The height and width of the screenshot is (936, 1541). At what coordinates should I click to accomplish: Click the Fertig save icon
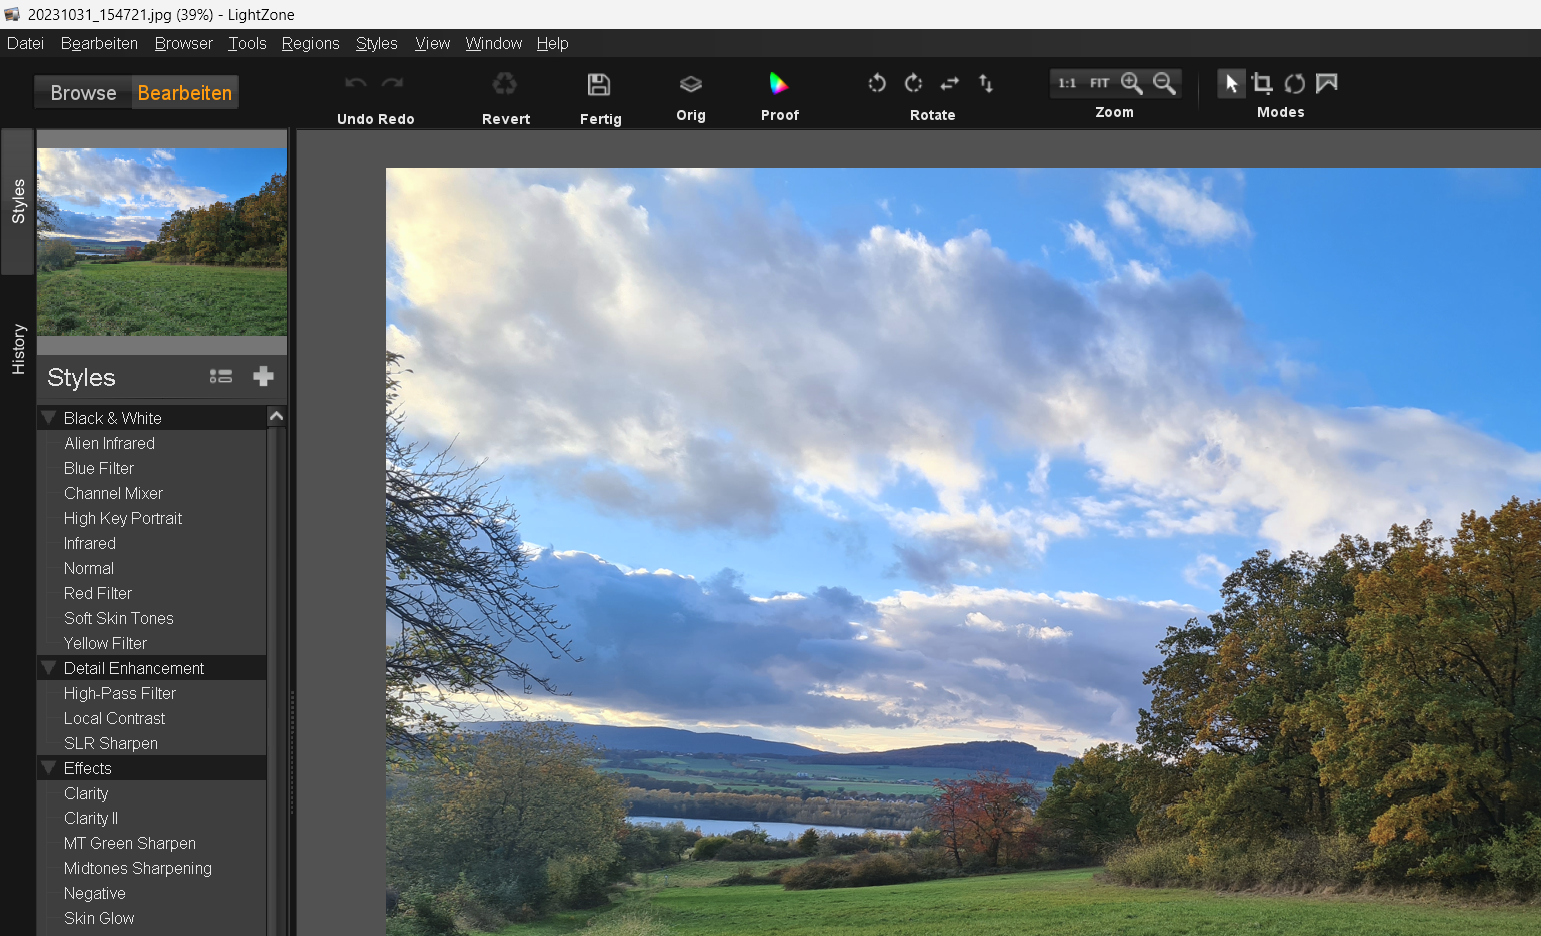point(599,85)
